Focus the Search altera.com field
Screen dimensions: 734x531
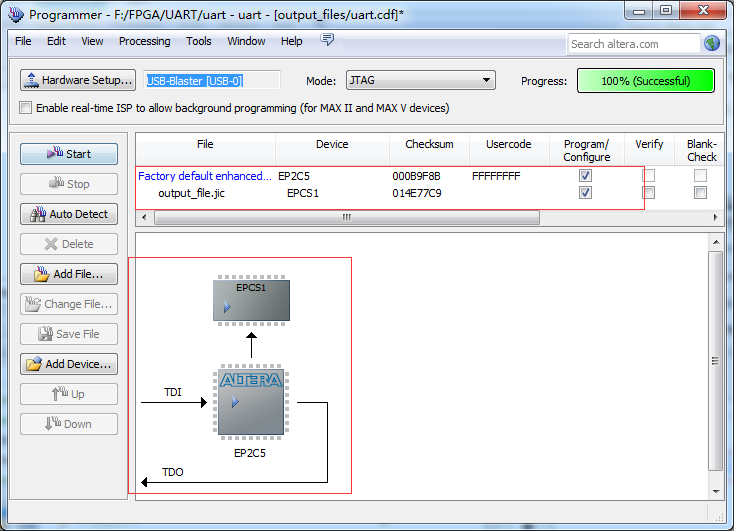point(634,44)
